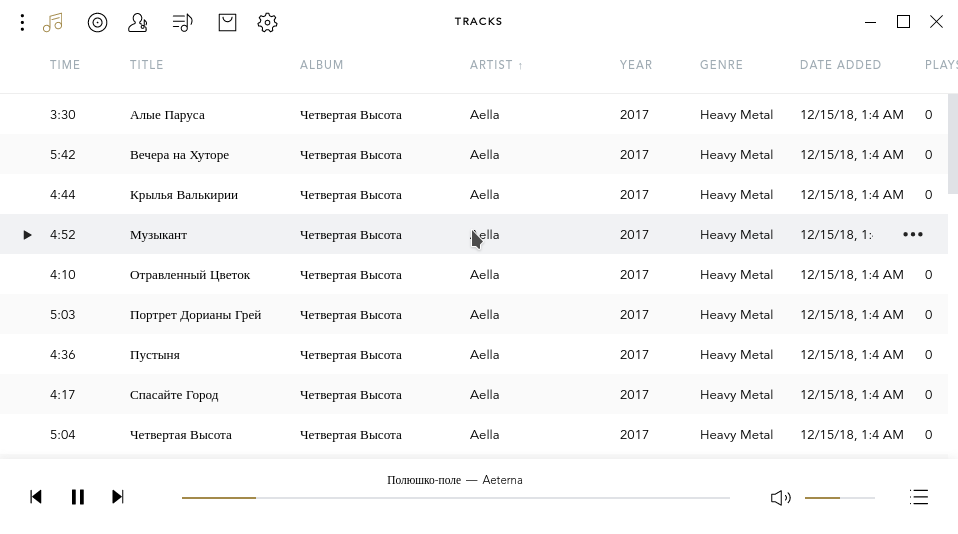This screenshot has width=958, height=534.
Task: Minimize the Tracks window
Action: point(871,22)
